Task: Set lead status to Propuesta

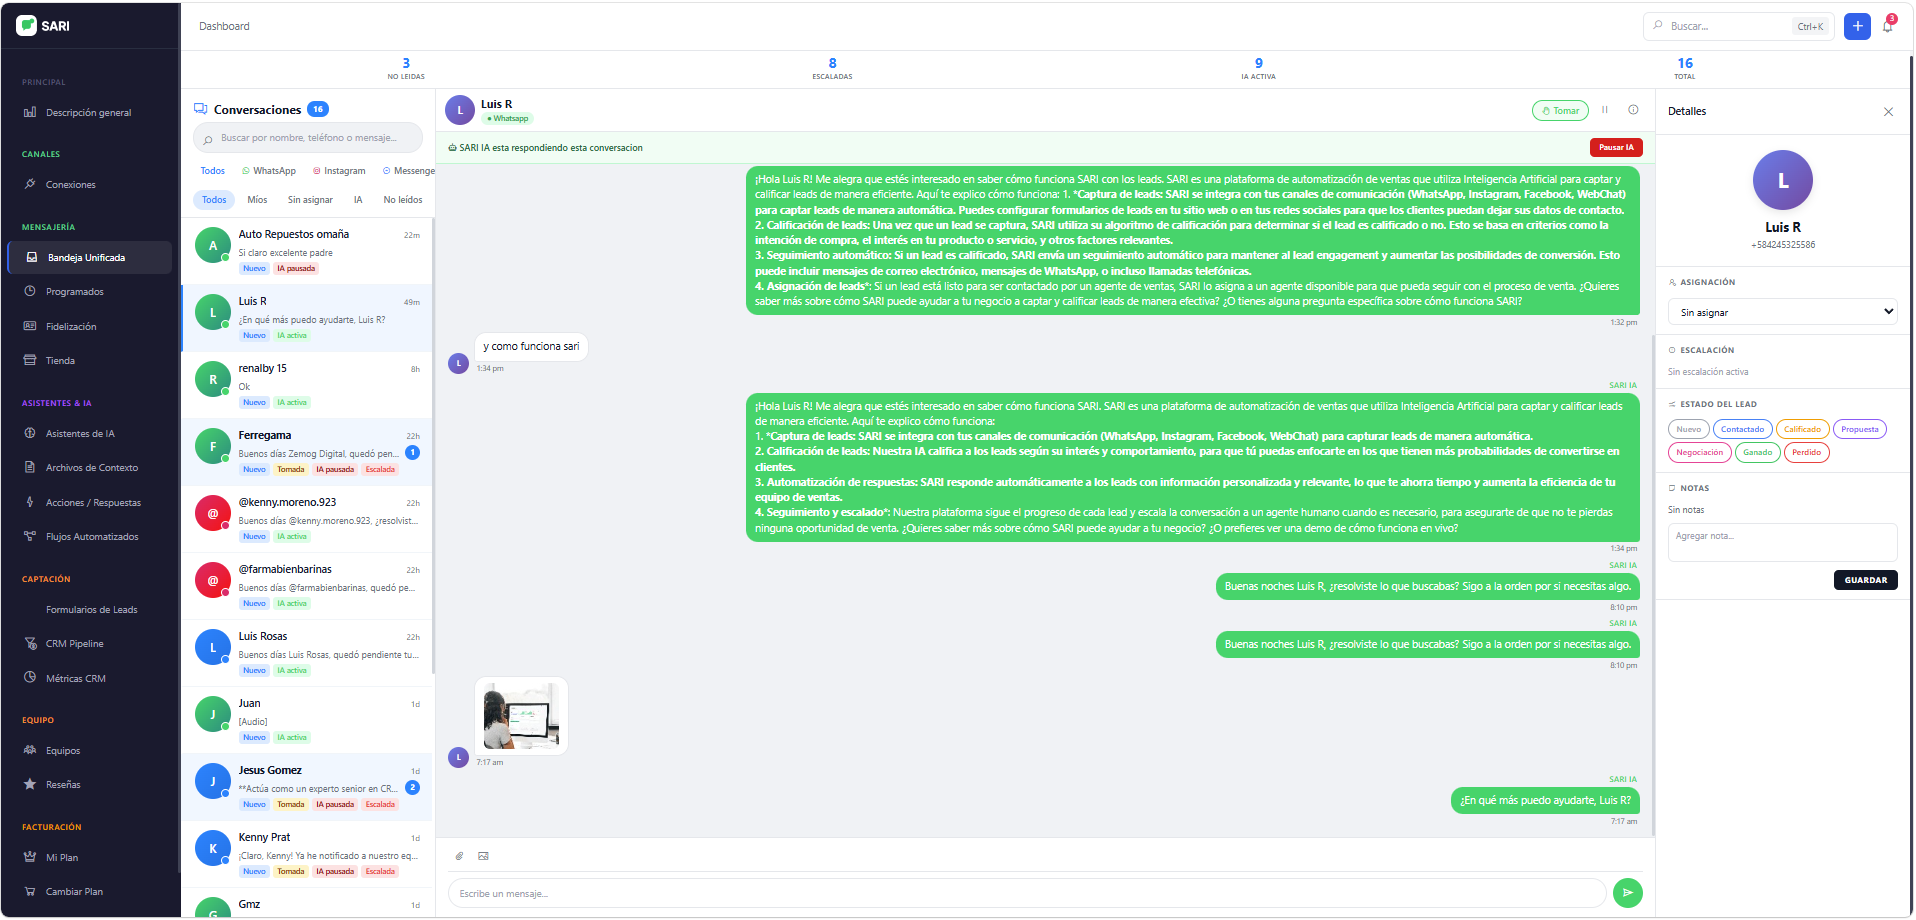Action: tap(1859, 430)
